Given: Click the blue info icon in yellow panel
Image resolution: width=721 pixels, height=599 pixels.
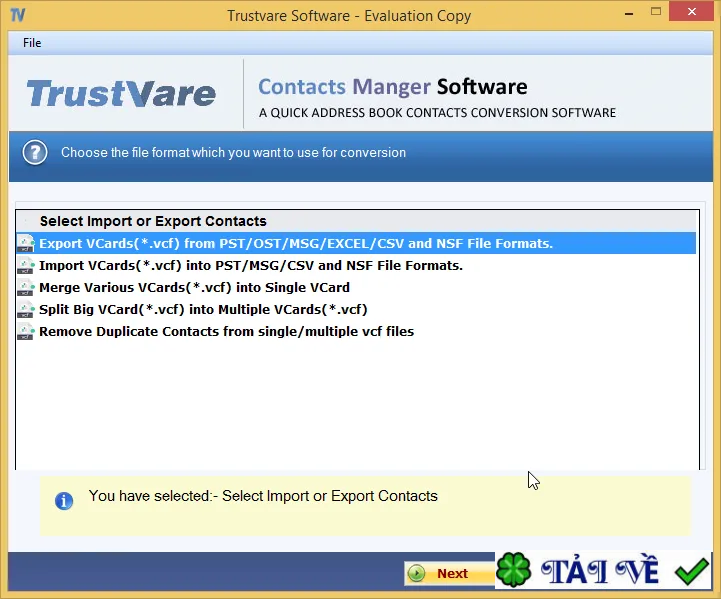Looking at the screenshot, I should pos(64,501).
